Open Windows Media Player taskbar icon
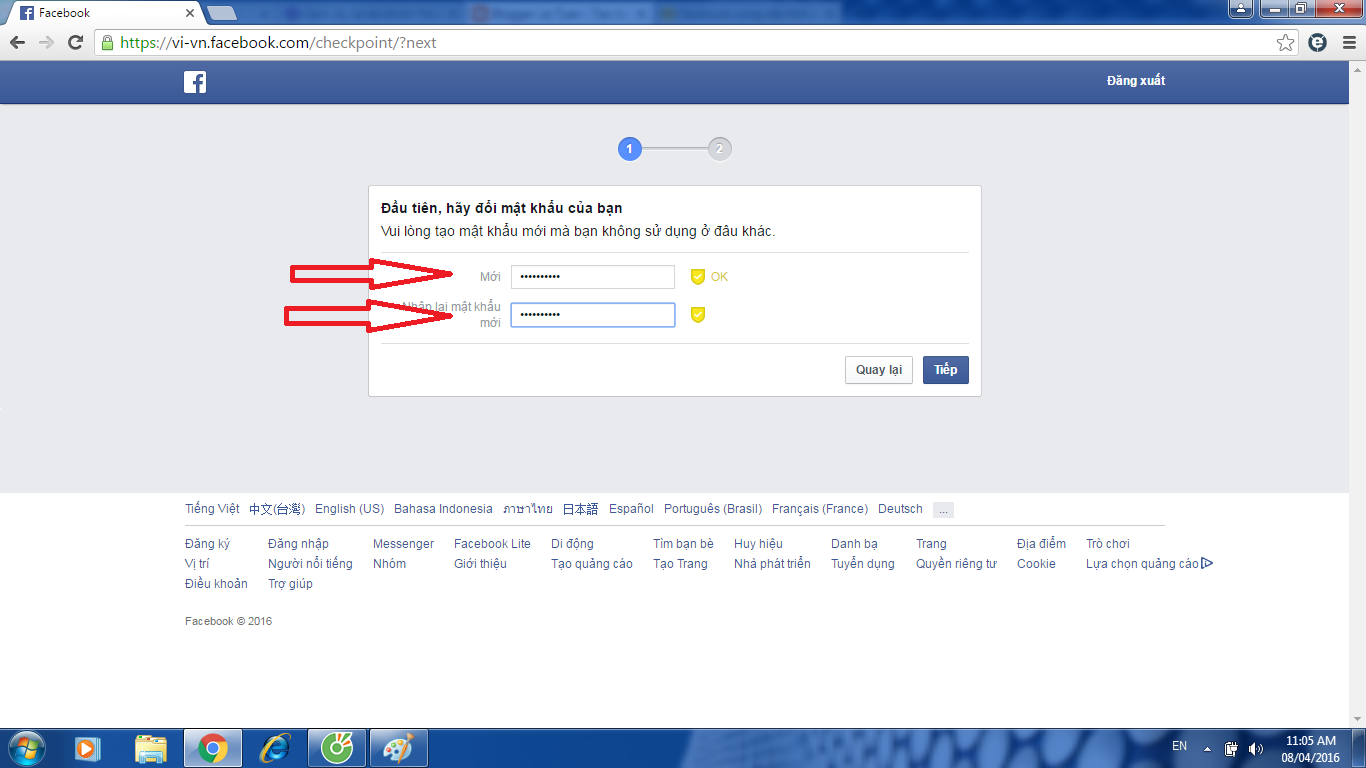Viewport: 1366px width, 768px height. 88,748
